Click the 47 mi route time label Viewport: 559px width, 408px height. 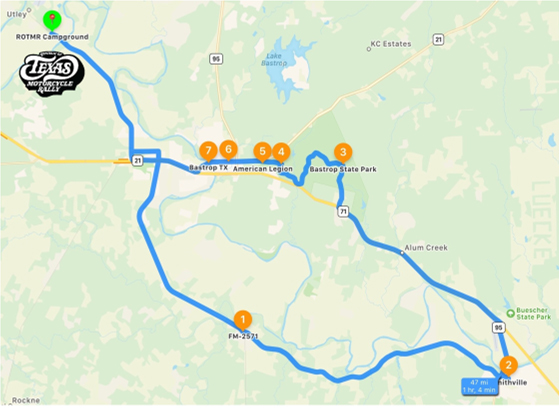pos(479,386)
